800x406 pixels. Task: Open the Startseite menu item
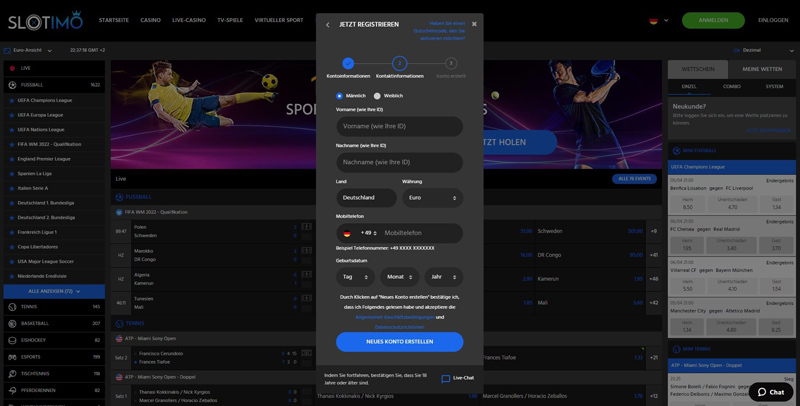coord(114,20)
